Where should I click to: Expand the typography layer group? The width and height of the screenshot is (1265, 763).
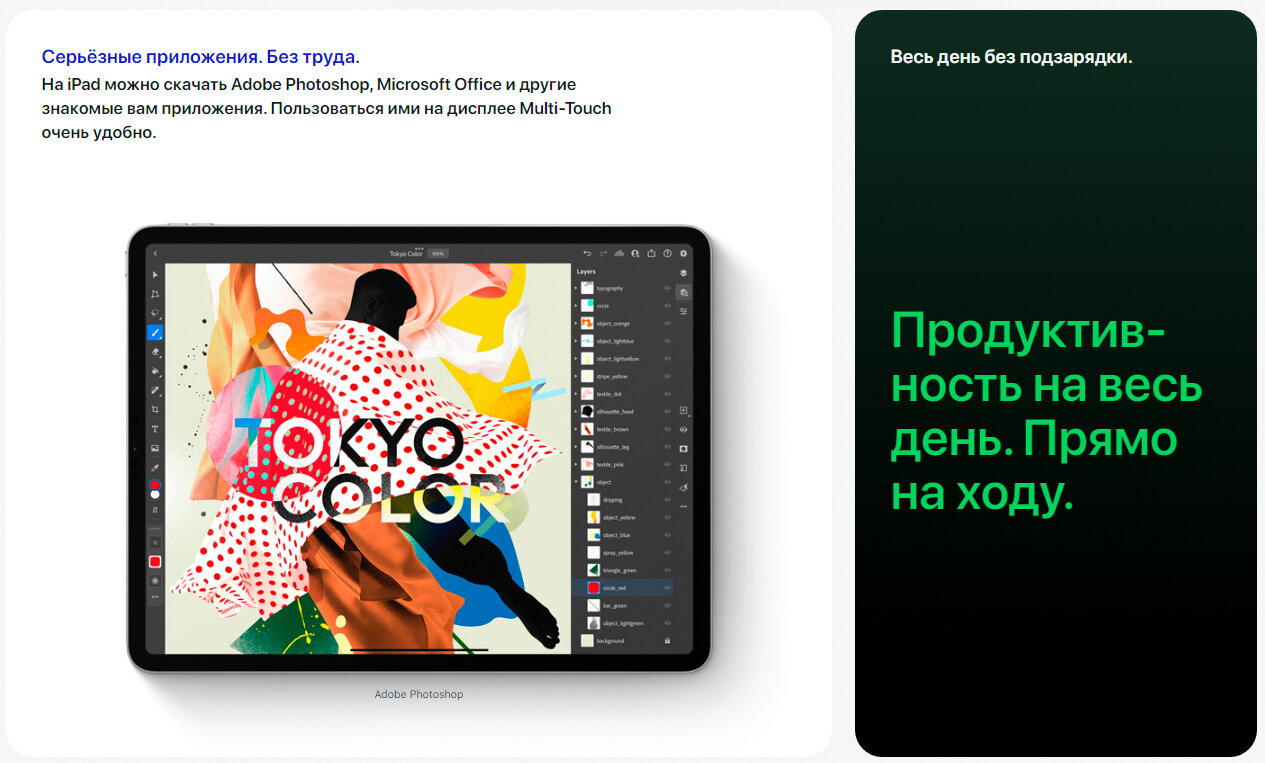pos(576,288)
